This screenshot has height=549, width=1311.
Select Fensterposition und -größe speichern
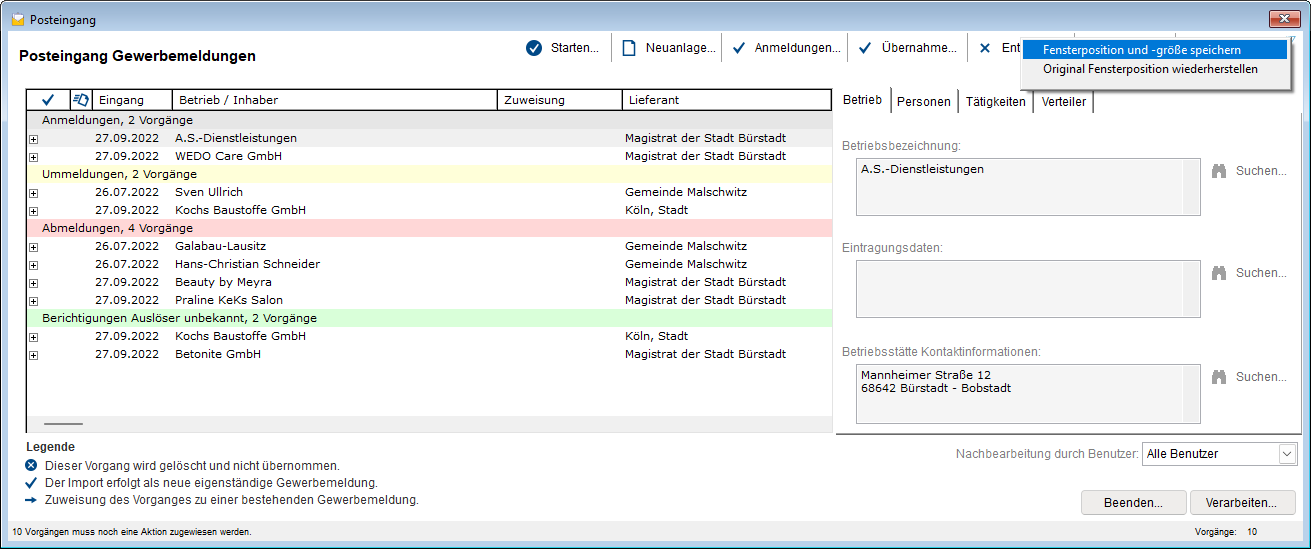point(1141,49)
